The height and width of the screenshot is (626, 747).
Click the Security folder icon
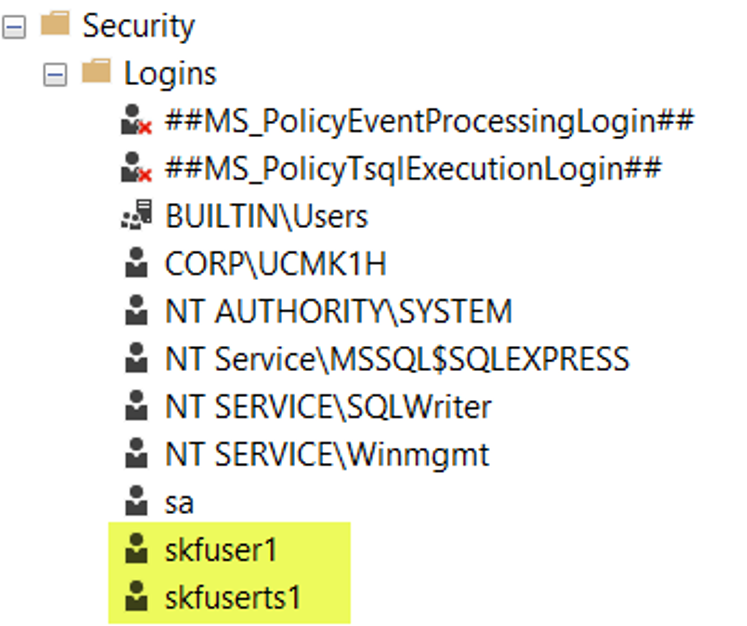pos(56,25)
